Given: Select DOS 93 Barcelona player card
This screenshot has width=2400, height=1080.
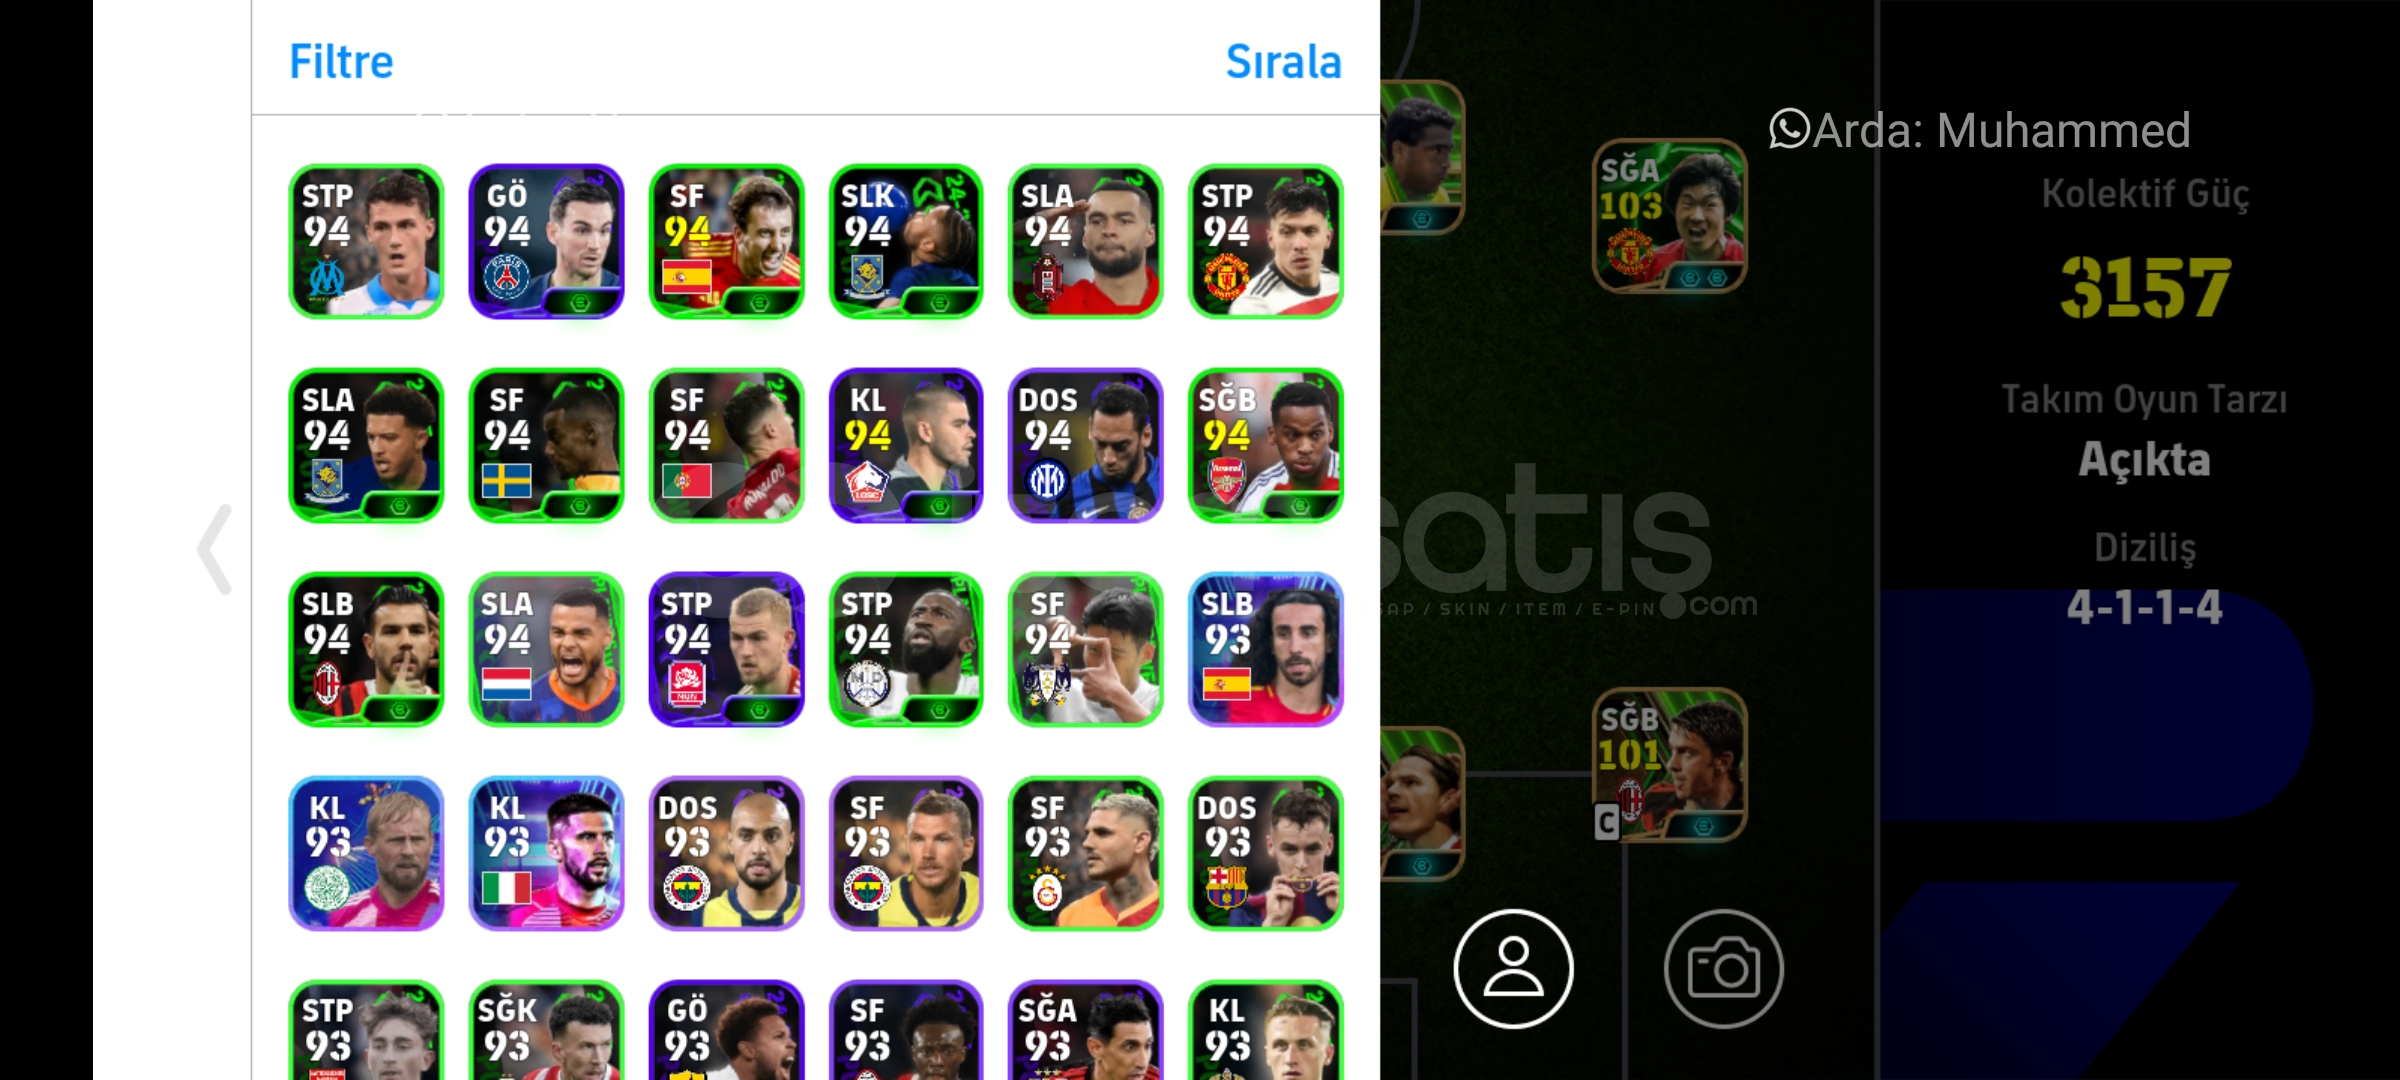Looking at the screenshot, I should click(1266, 854).
